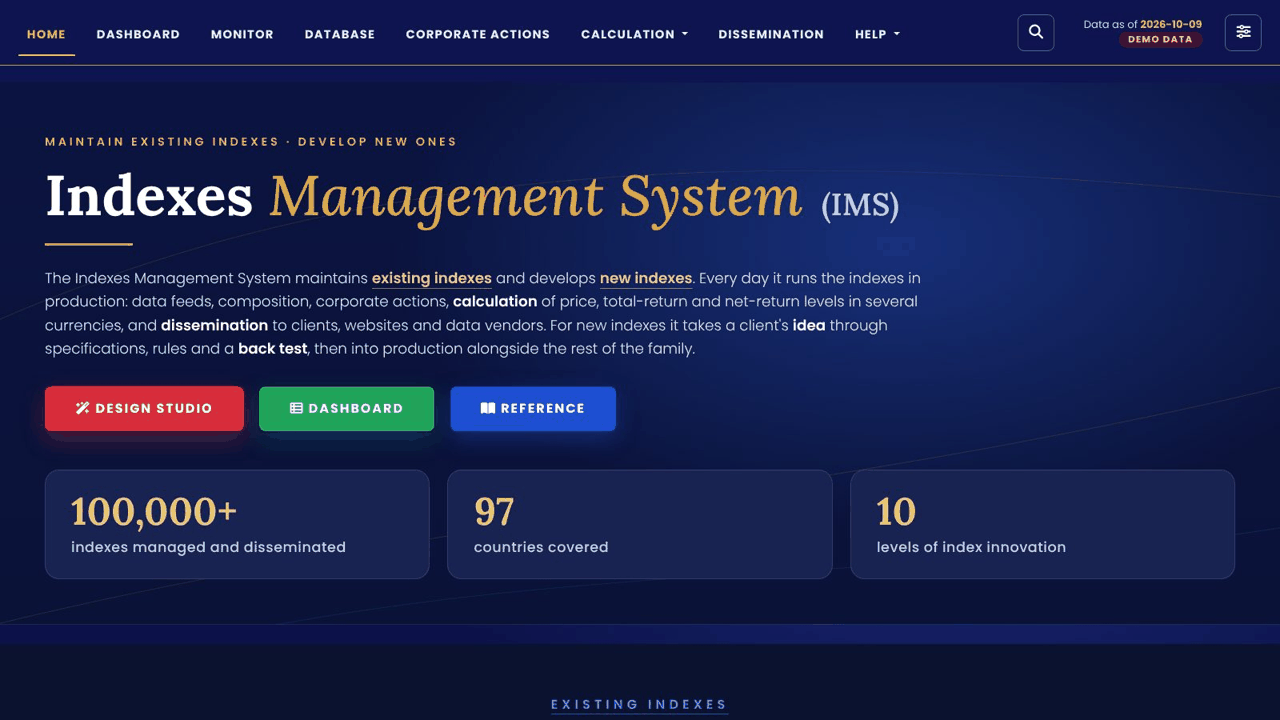This screenshot has width=1280, height=720.
Task: Select the '100,000+' indexes managed card
Action: [237, 524]
